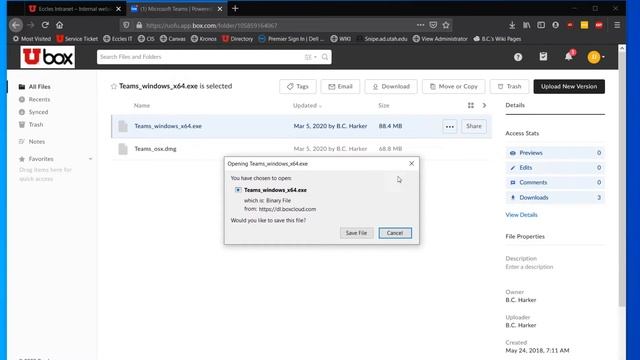The height and width of the screenshot is (360, 640).
Task: Go to browser home page
Action: pyautogui.click(x=60, y=25)
